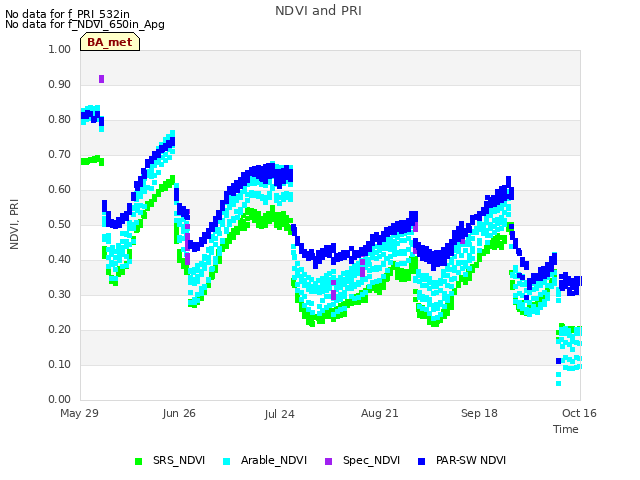This screenshot has width=640, height=480.
Task: Select the PAR-SW NDVI legend label
Action: pos(471,460)
